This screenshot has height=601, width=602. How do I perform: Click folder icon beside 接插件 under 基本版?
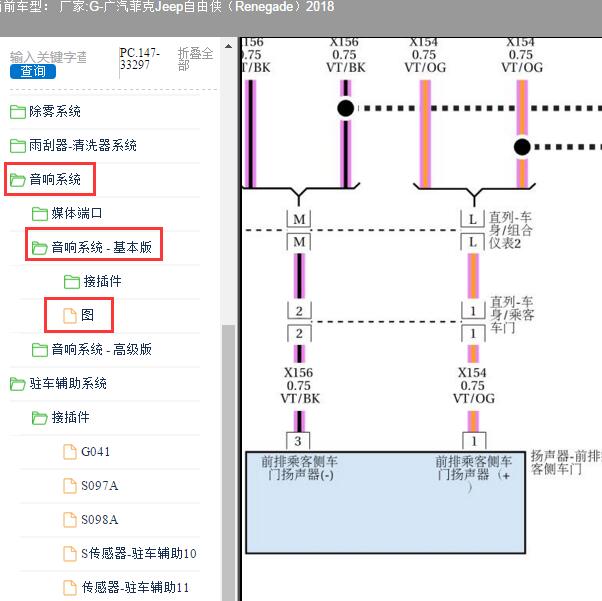pyautogui.click(x=71, y=282)
